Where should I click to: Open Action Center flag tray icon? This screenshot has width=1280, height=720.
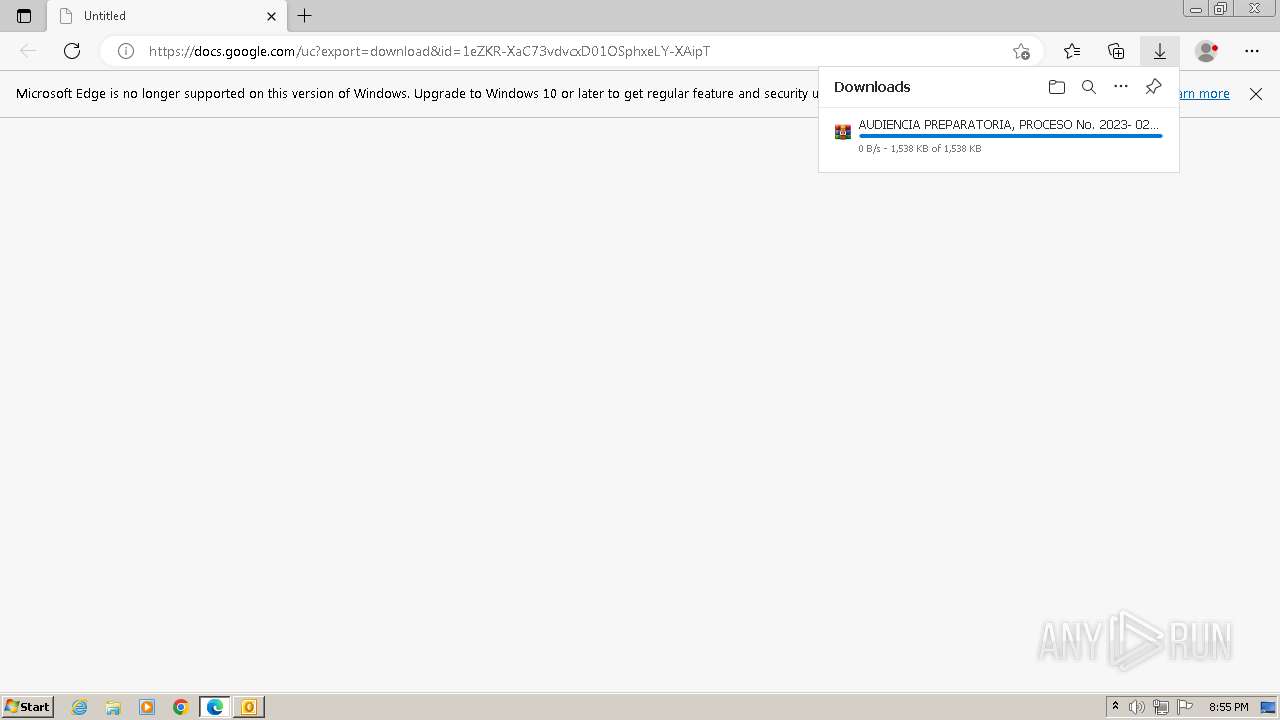(1185, 707)
